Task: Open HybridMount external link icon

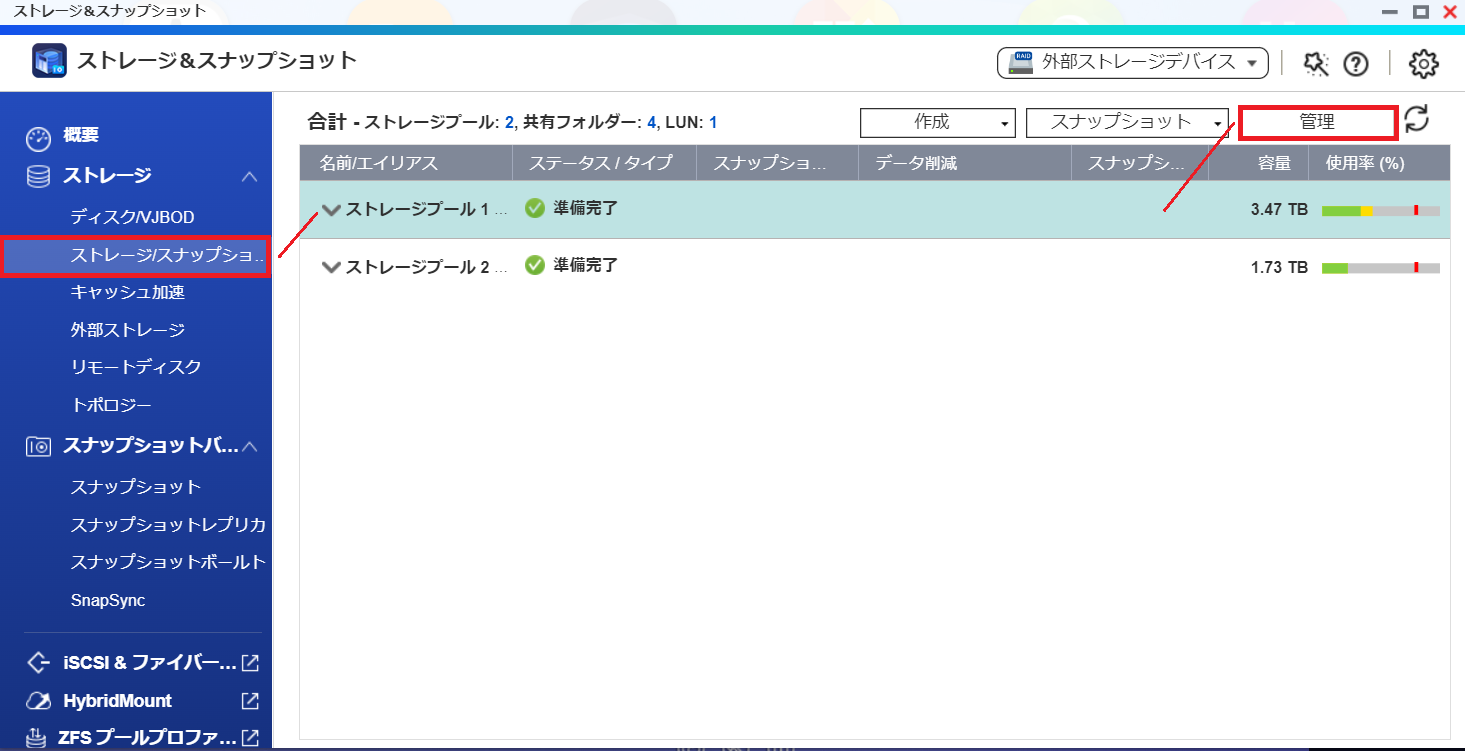Action: pos(250,701)
